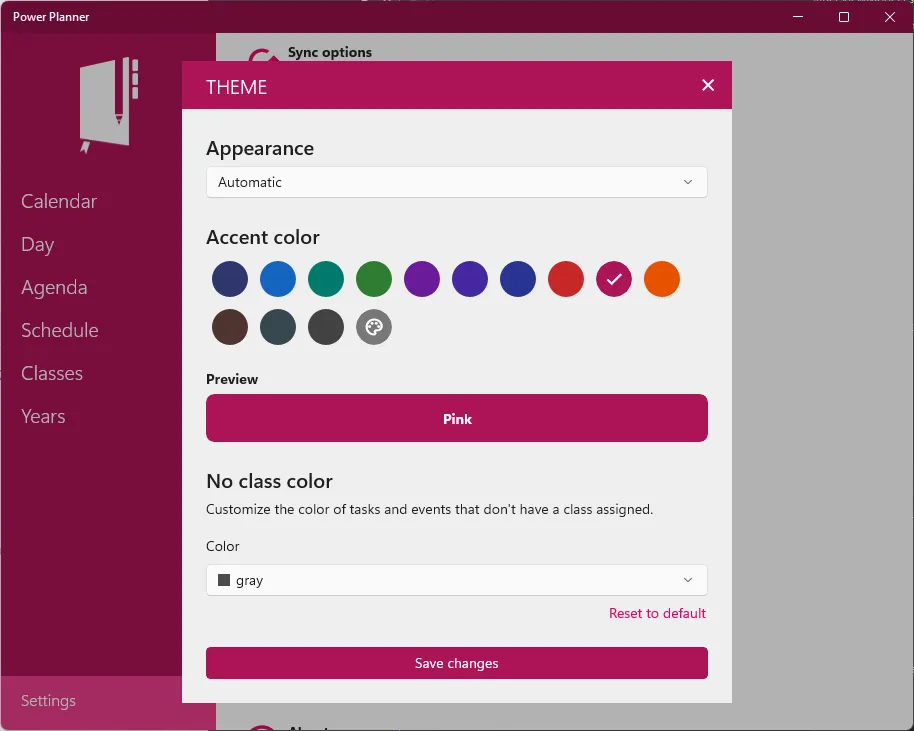This screenshot has width=914, height=731.
Task: Pick the deep violet accent color
Action: pos(470,279)
